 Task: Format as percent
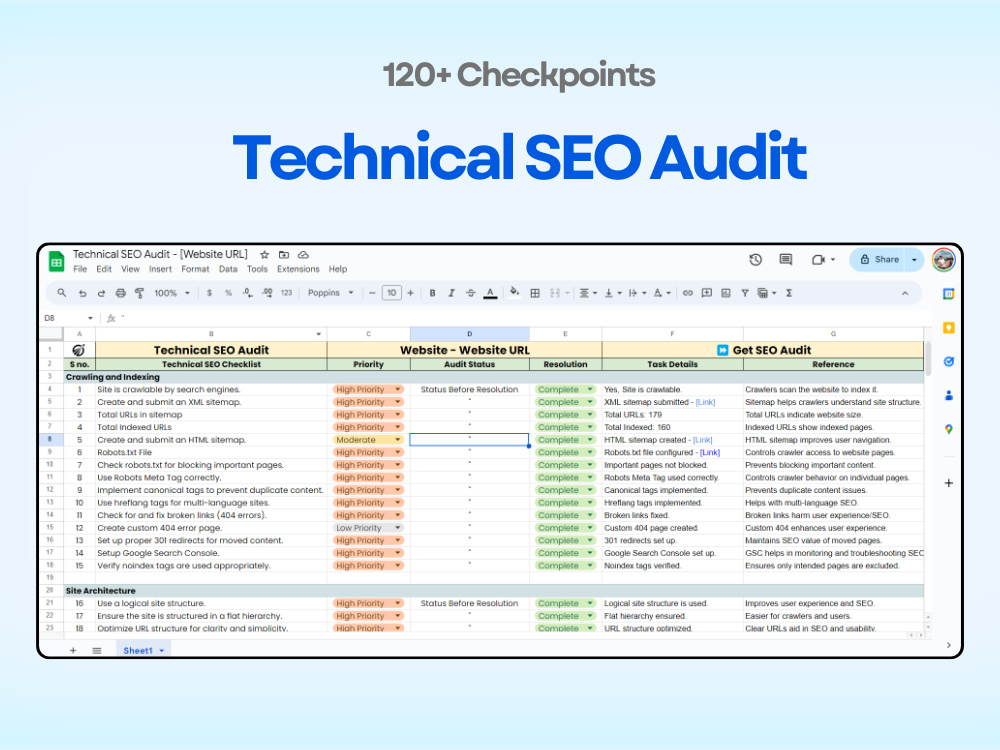coord(228,293)
